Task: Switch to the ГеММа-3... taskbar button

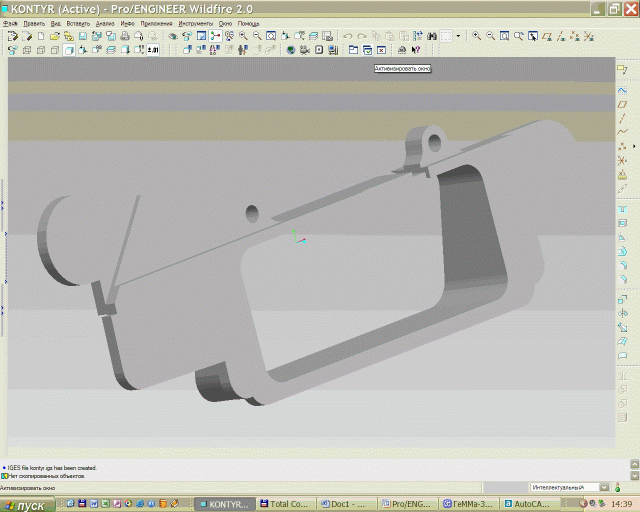Action: (469, 504)
